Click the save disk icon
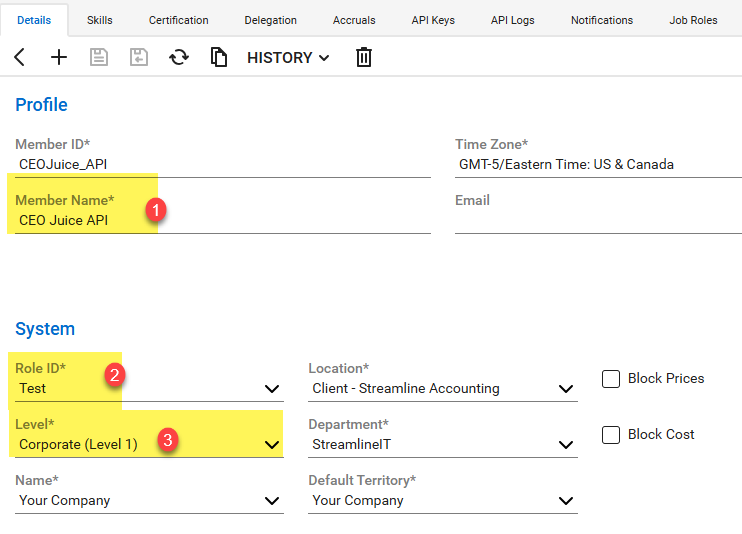The width and height of the screenshot is (742, 534). click(98, 57)
